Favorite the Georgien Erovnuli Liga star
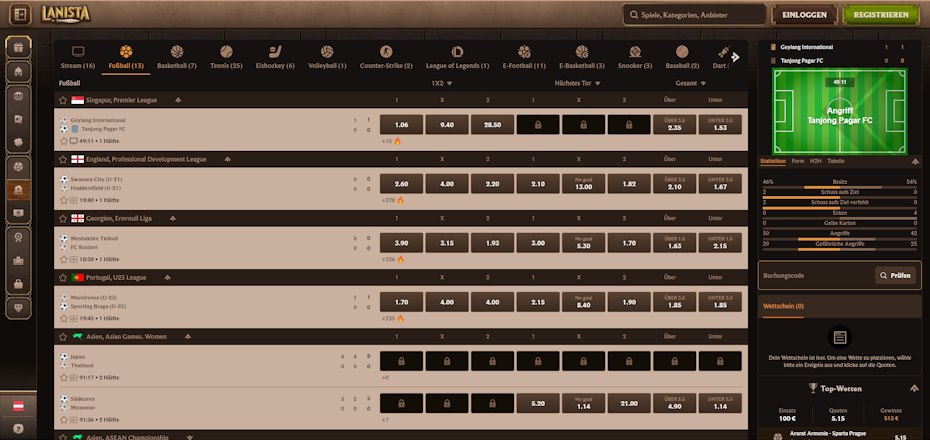The image size is (930, 440). coord(63,218)
